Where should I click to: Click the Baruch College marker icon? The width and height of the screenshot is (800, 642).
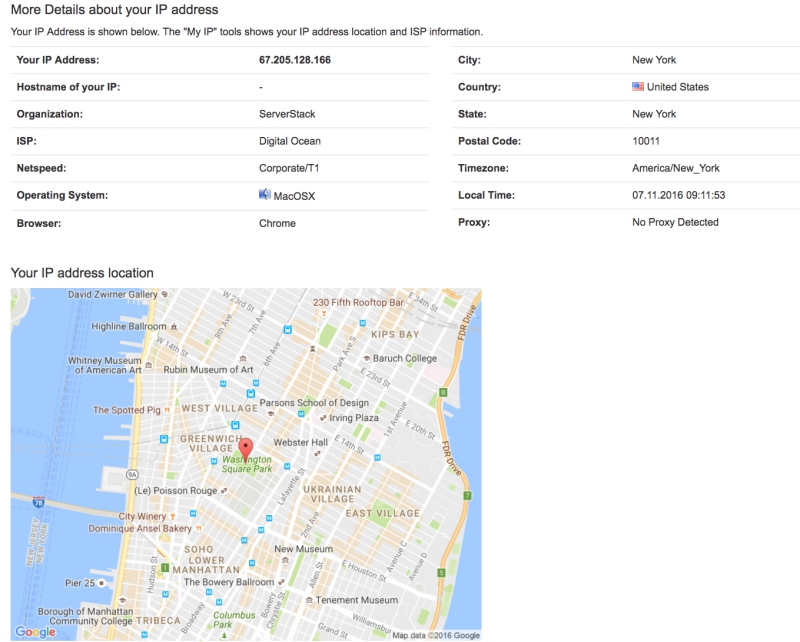pyautogui.click(x=366, y=358)
